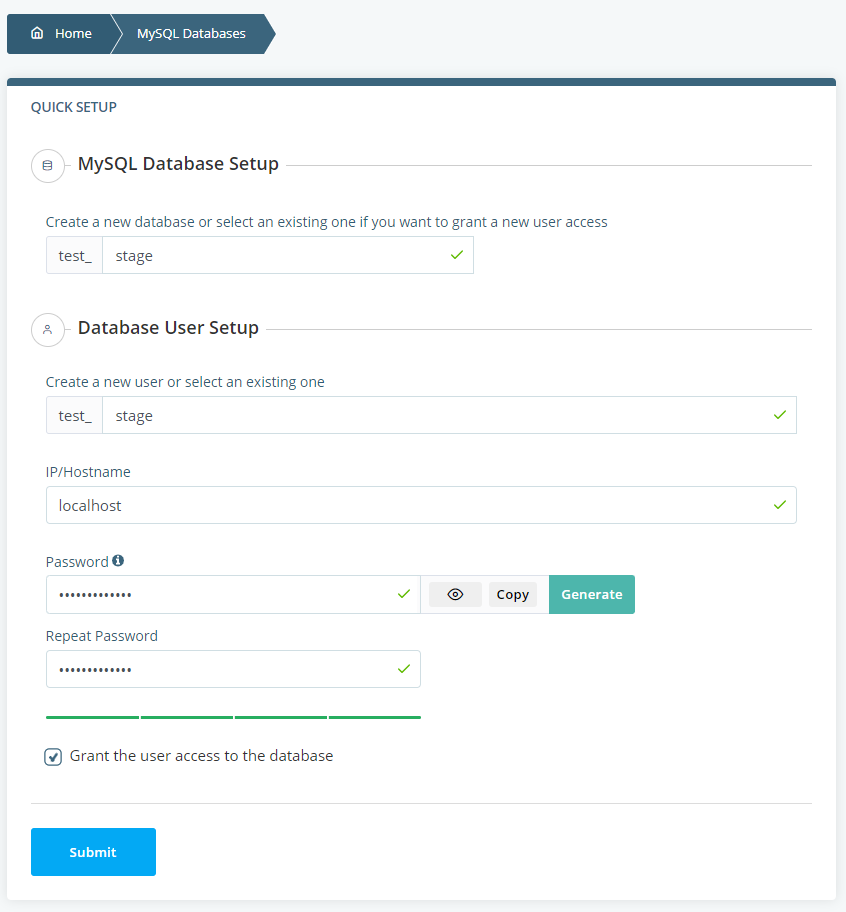
Task: Open the MySQL Databases breadcrumb item
Action: [x=190, y=33]
